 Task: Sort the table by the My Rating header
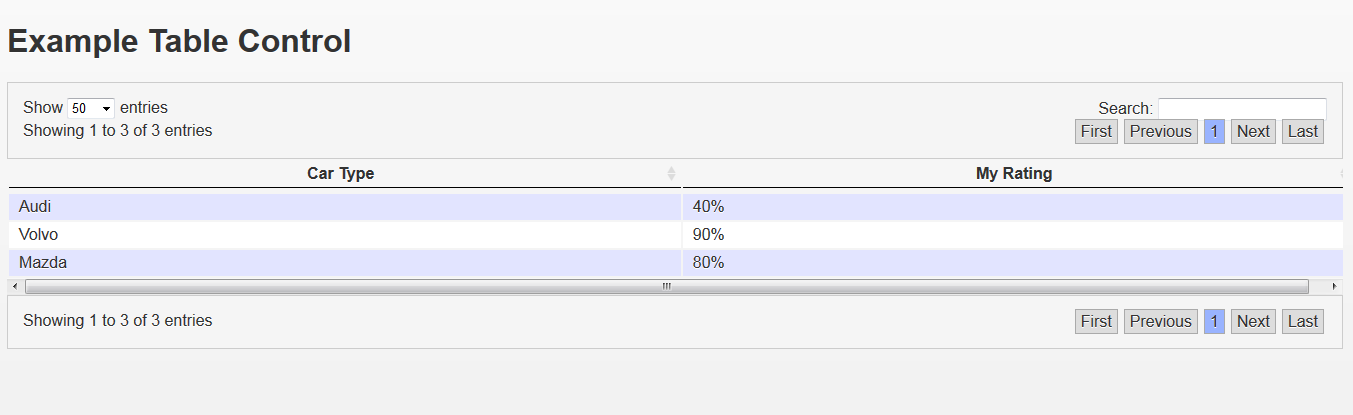click(1013, 174)
